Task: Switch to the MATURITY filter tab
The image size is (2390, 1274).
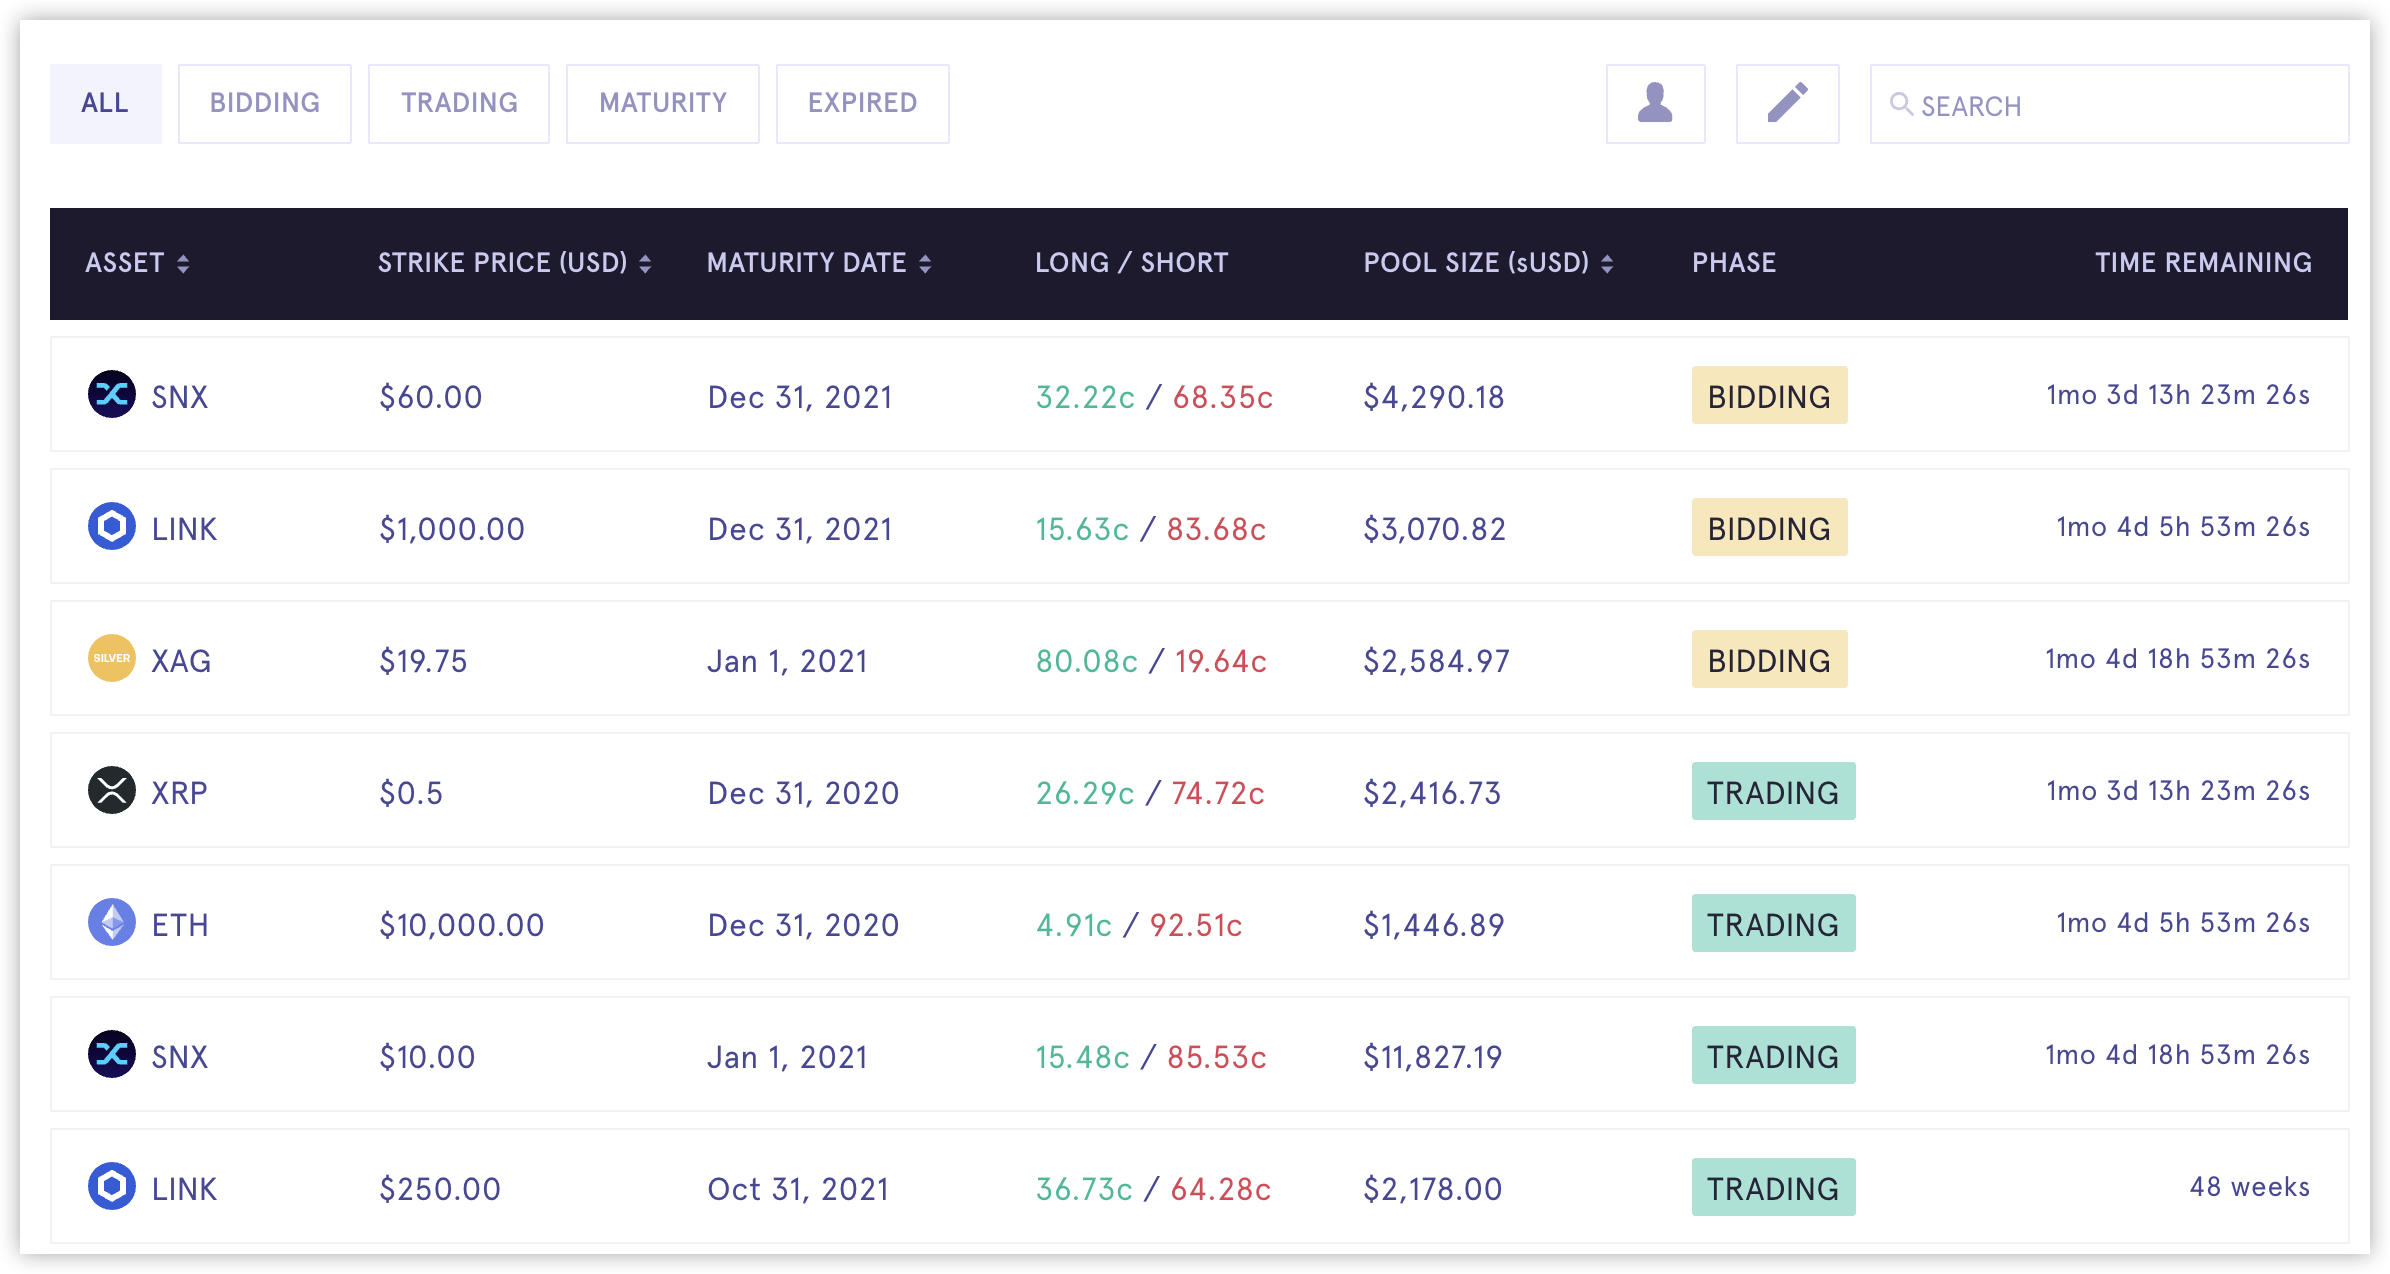Action: [663, 104]
